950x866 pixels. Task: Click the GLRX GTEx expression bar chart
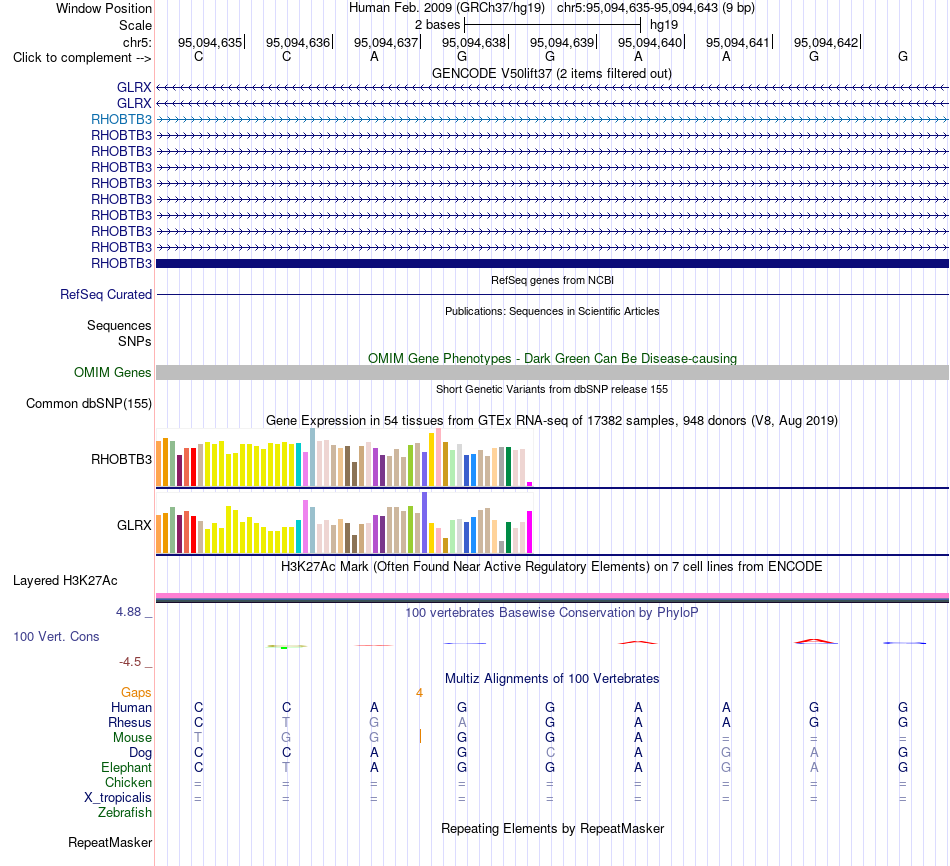click(x=344, y=523)
